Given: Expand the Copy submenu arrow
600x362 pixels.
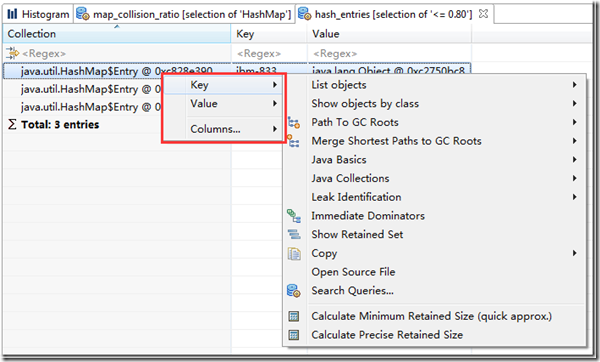Looking at the screenshot, I should [574, 253].
